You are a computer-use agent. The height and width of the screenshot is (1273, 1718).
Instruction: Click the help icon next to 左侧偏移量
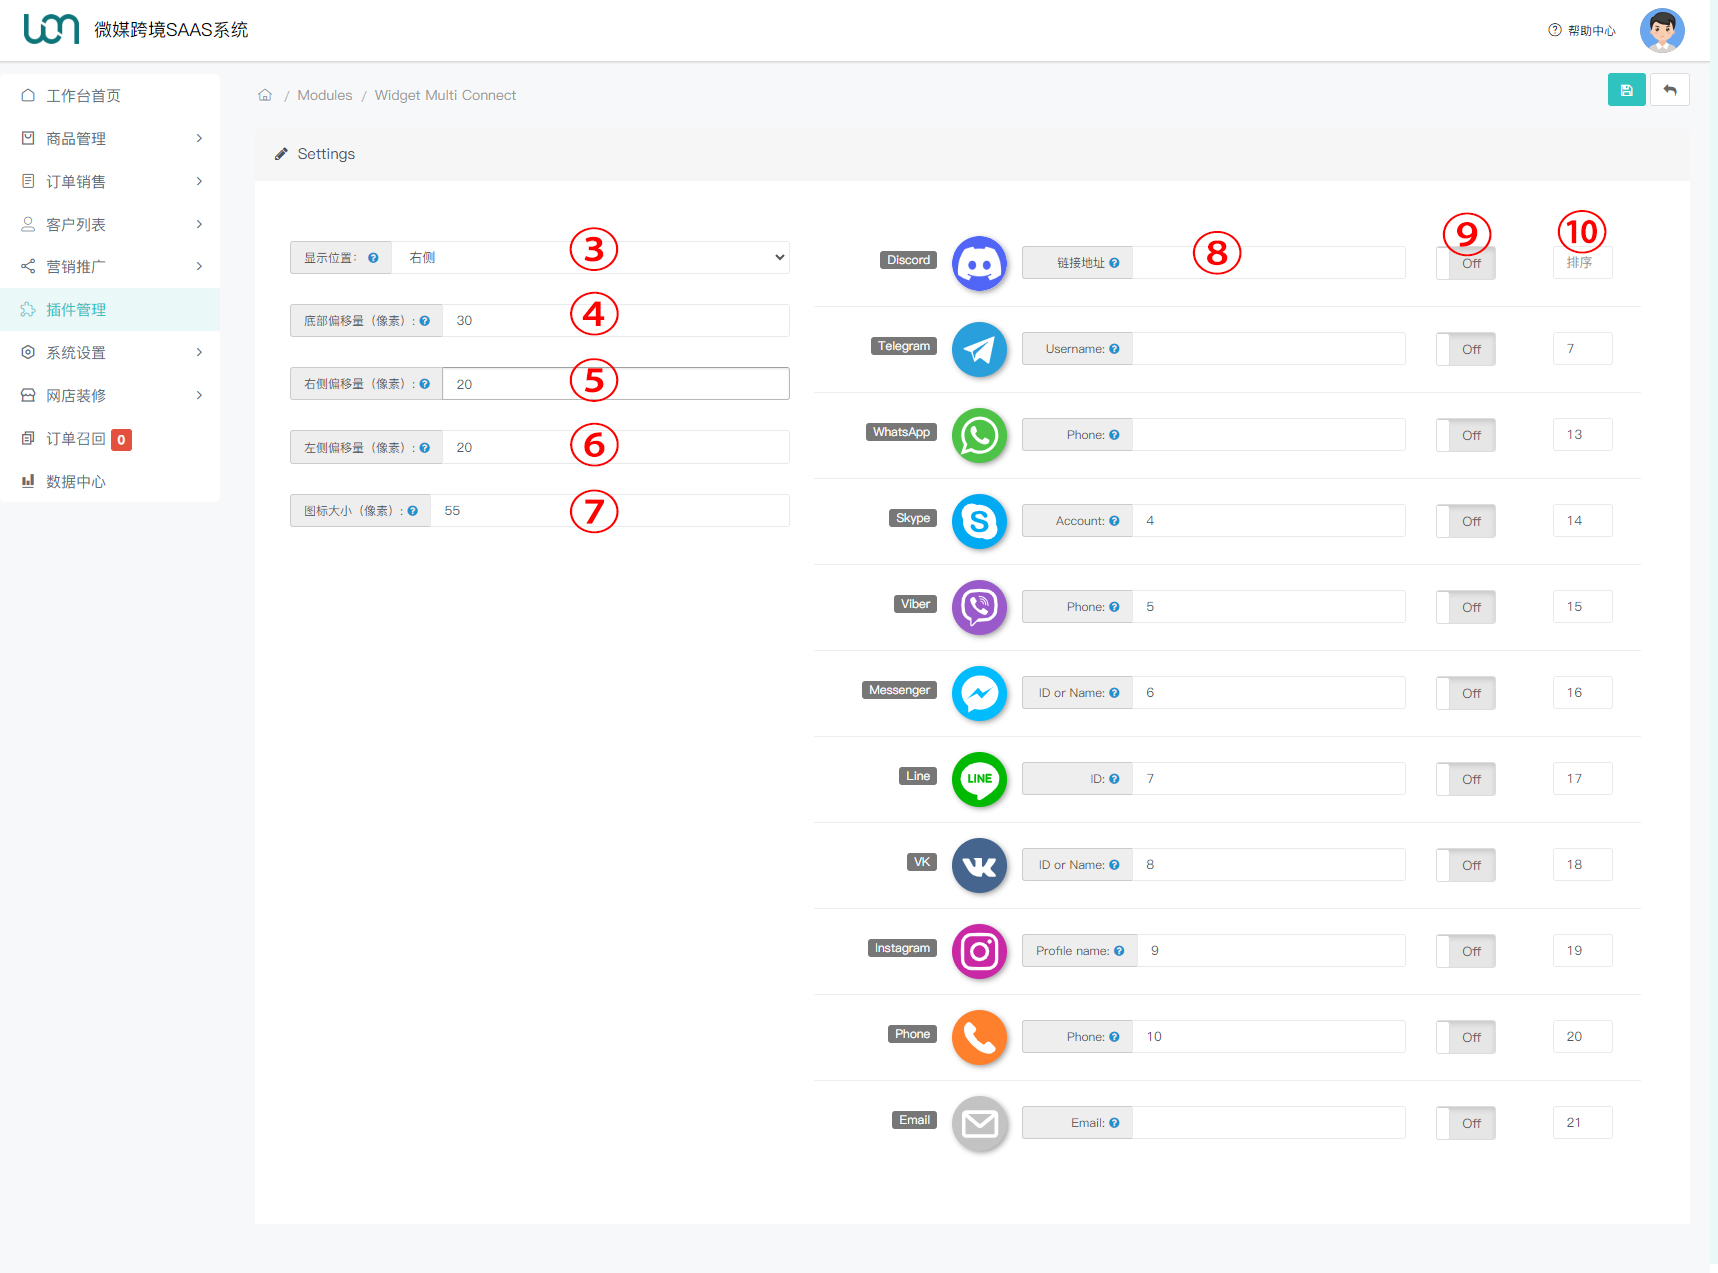pos(425,448)
